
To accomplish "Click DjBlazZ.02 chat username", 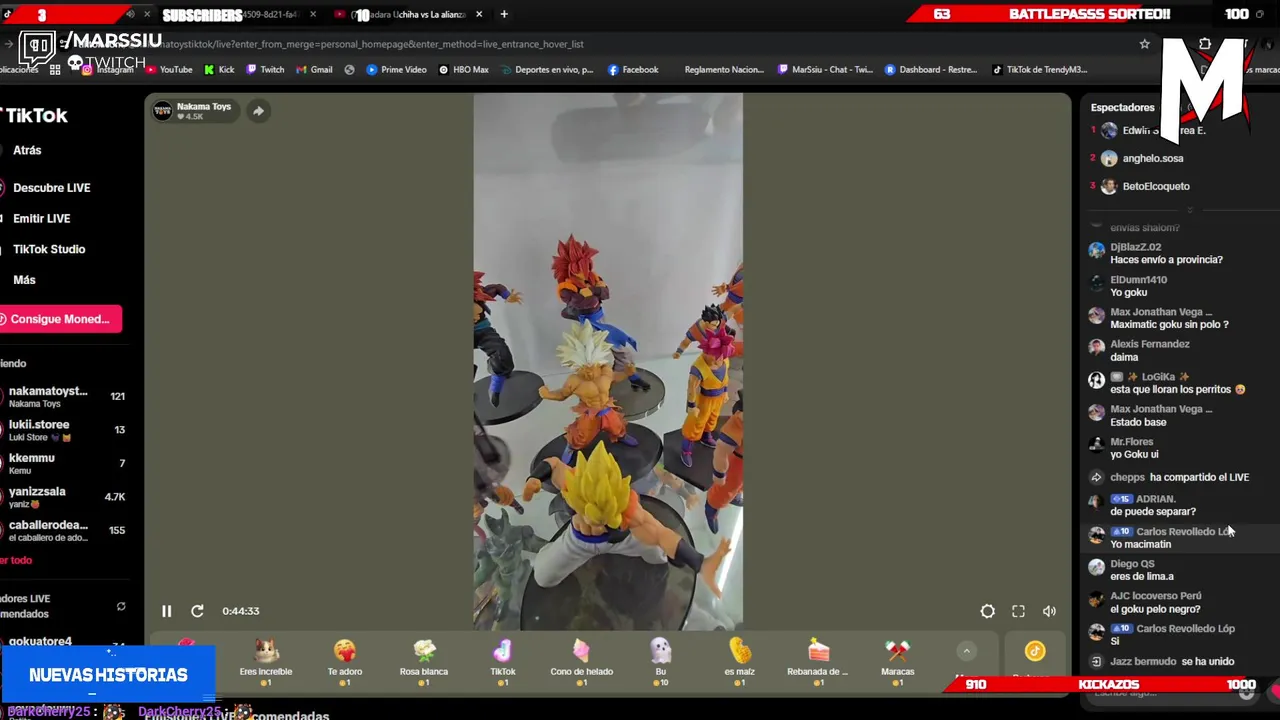I will click(x=1135, y=247).
